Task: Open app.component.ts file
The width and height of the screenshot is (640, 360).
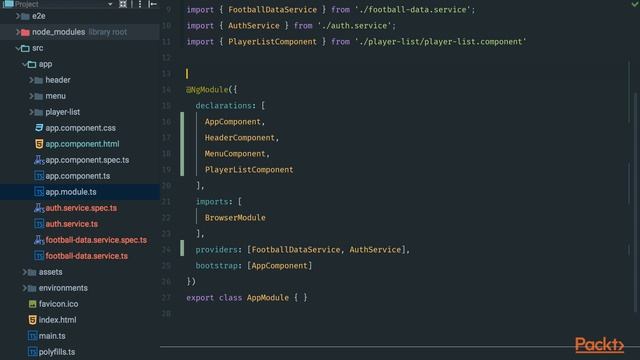Action: point(78,176)
